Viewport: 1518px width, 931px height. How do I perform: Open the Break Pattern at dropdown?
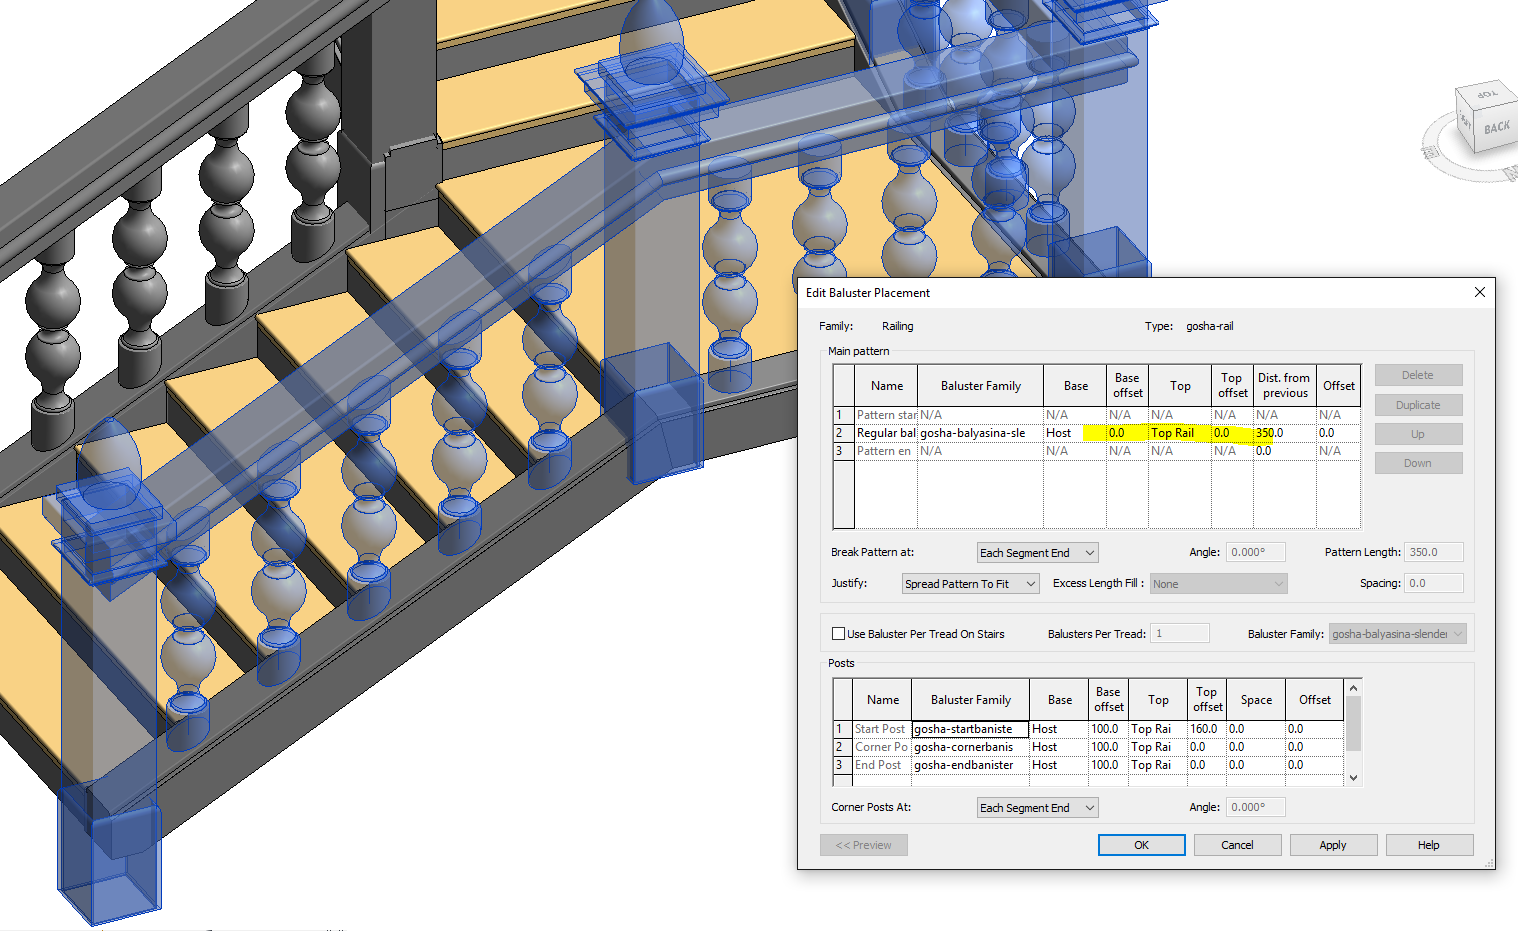point(1037,553)
